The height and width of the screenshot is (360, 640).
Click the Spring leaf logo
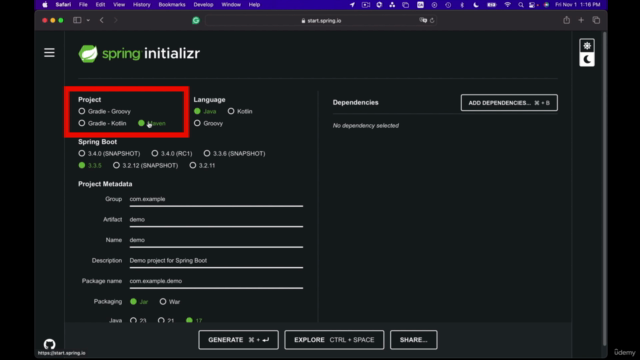point(88,53)
